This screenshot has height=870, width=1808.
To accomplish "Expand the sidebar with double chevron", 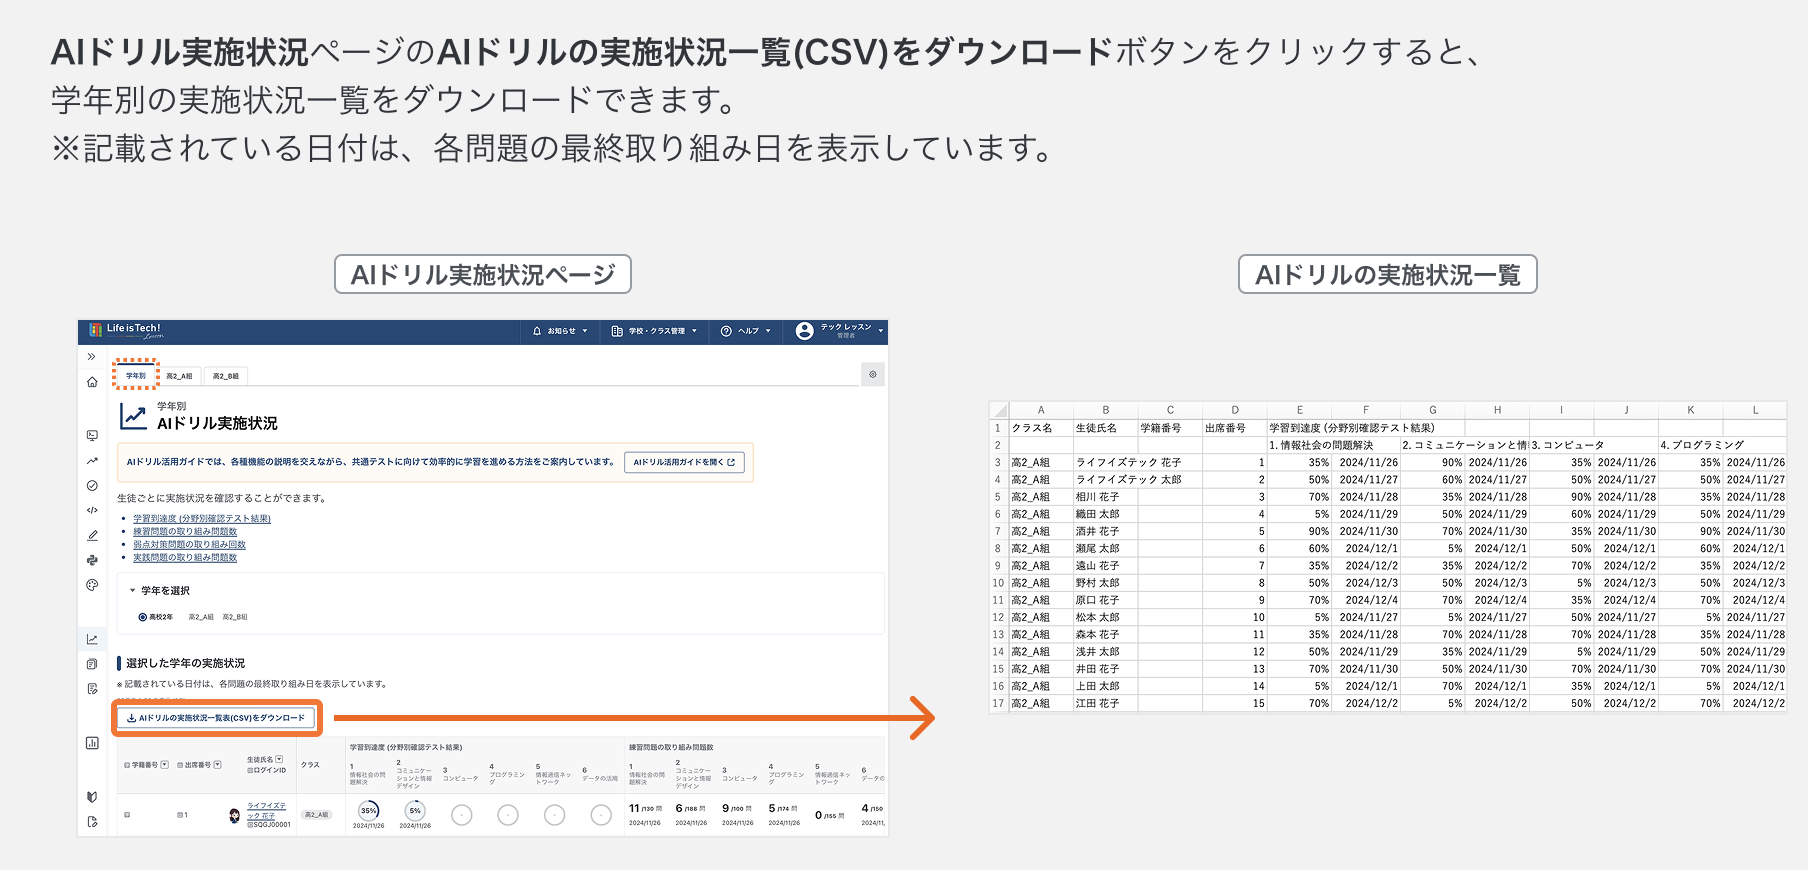I will click(x=91, y=356).
